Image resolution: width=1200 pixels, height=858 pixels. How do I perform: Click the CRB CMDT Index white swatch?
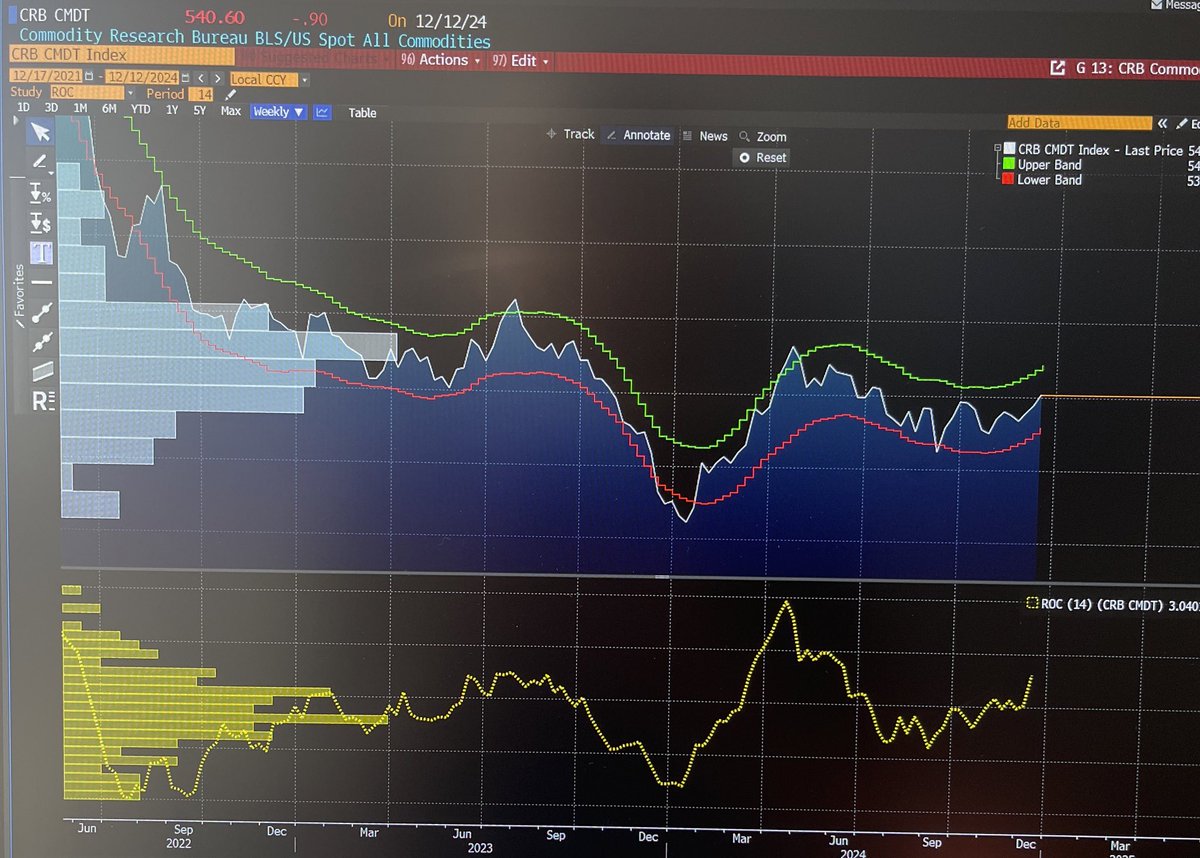tap(1009, 148)
